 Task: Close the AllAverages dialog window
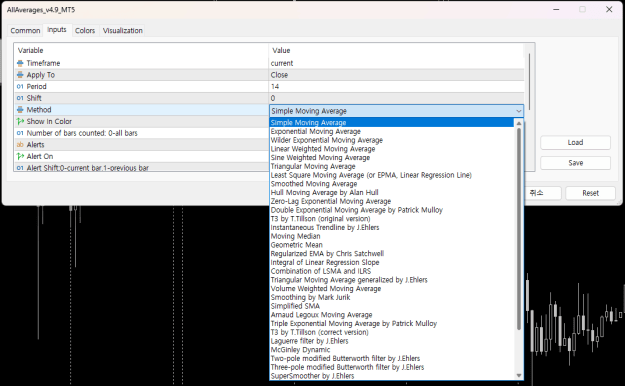click(x=609, y=9)
